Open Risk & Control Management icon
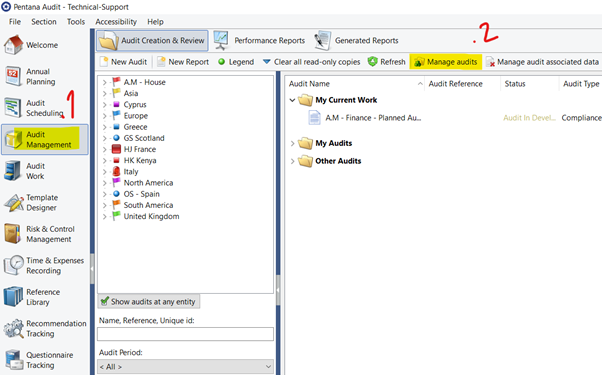This screenshot has width=602, height=375. 13,234
